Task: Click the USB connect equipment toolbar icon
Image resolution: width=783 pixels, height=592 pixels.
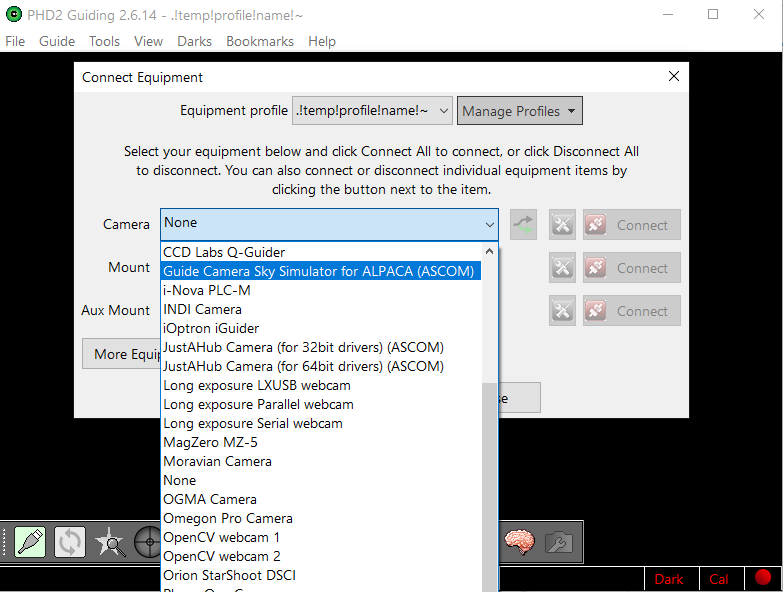Action: (30, 541)
